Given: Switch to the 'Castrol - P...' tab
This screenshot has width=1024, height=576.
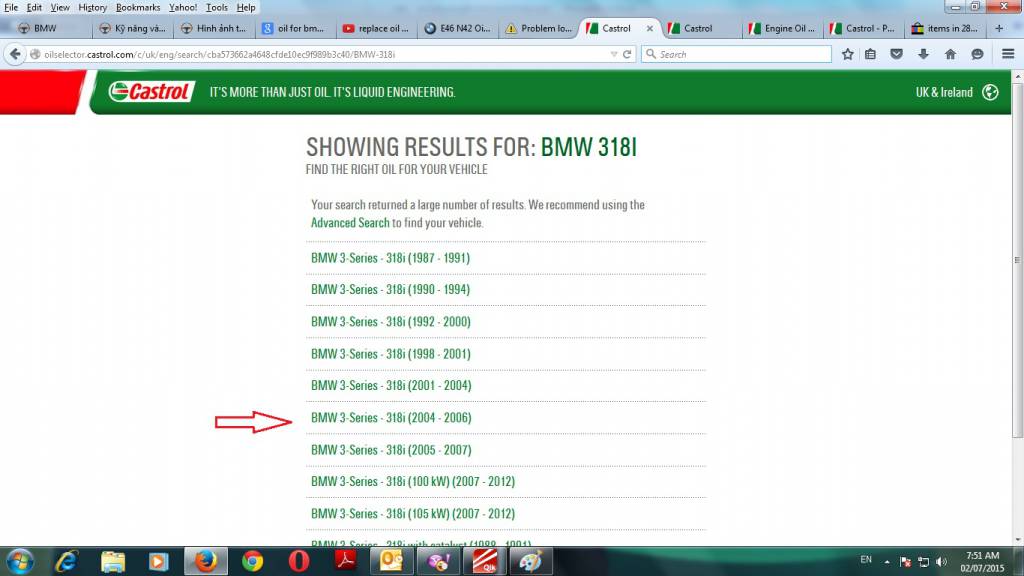Looking at the screenshot, I should point(863,28).
